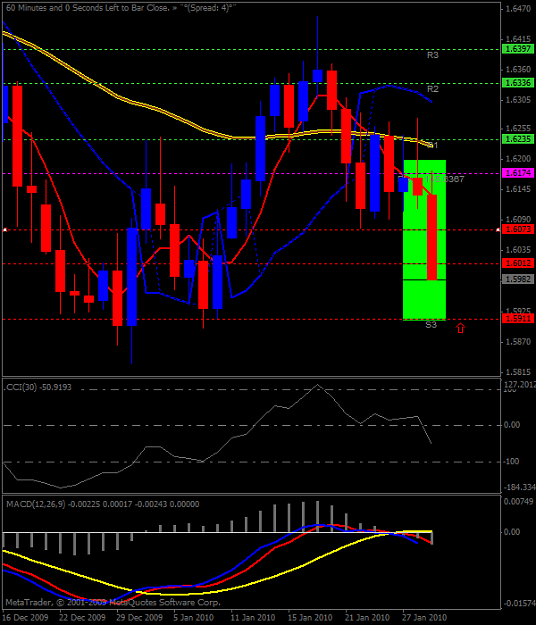
Task: Click the 1.6470 price scale value
Action: click(518, 8)
